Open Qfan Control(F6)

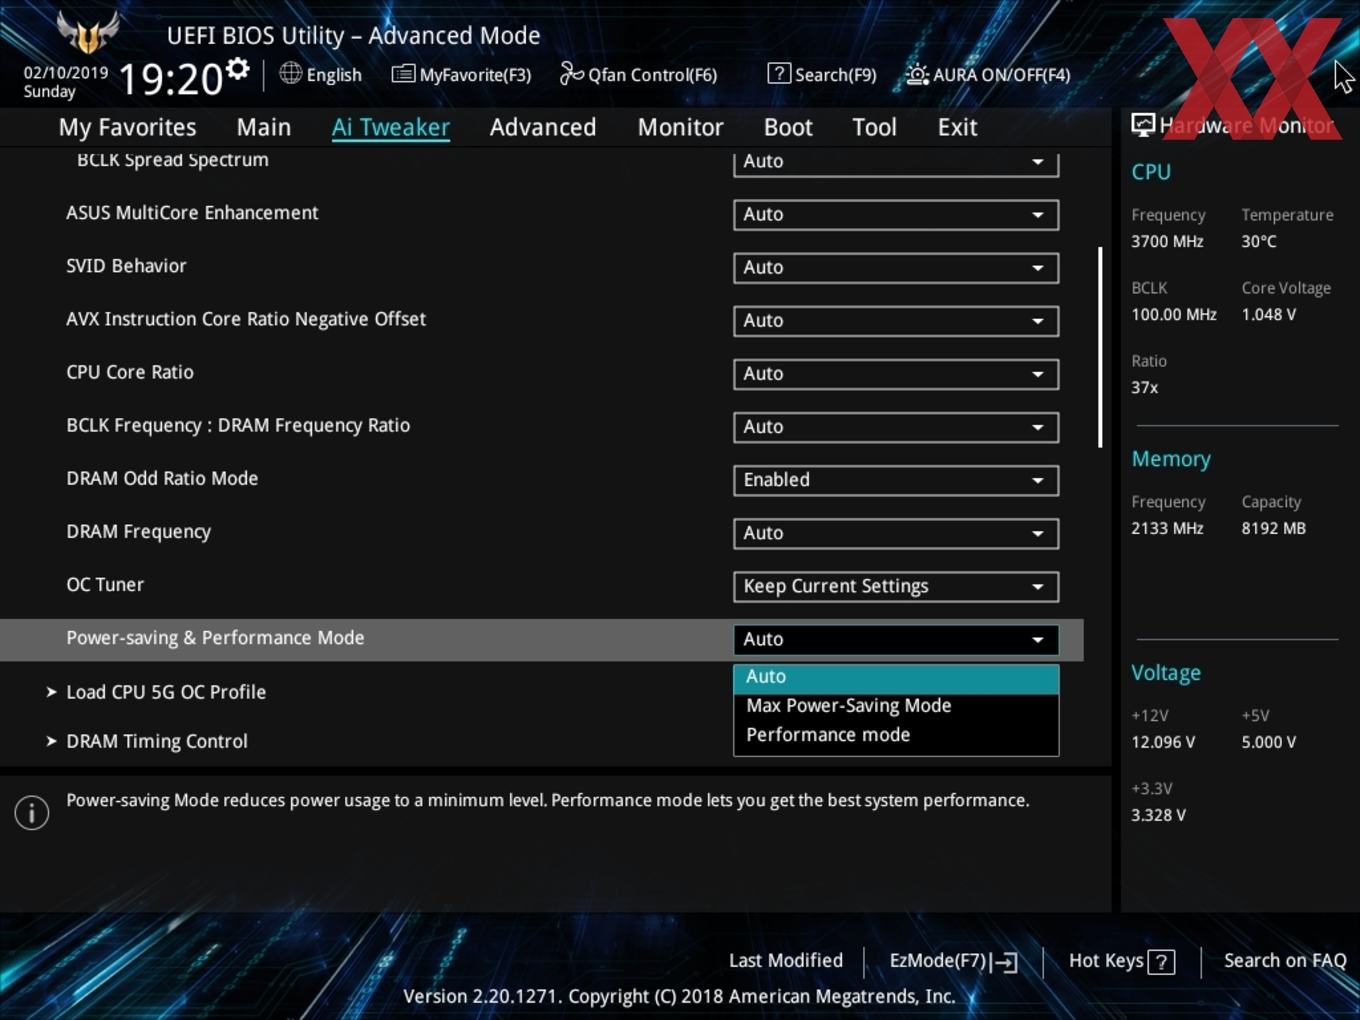tap(638, 74)
